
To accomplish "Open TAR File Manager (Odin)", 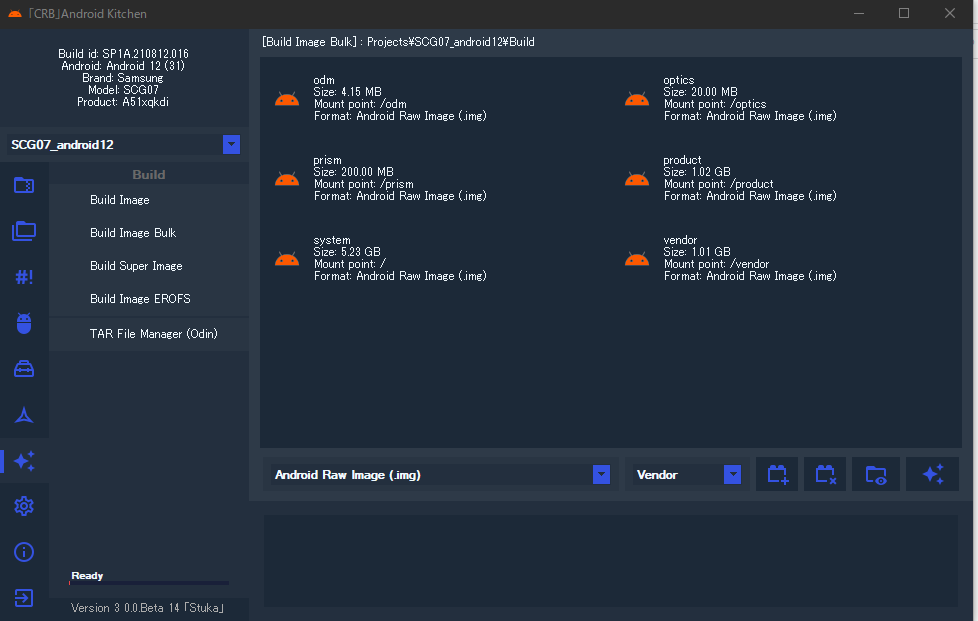I will [x=153, y=334].
